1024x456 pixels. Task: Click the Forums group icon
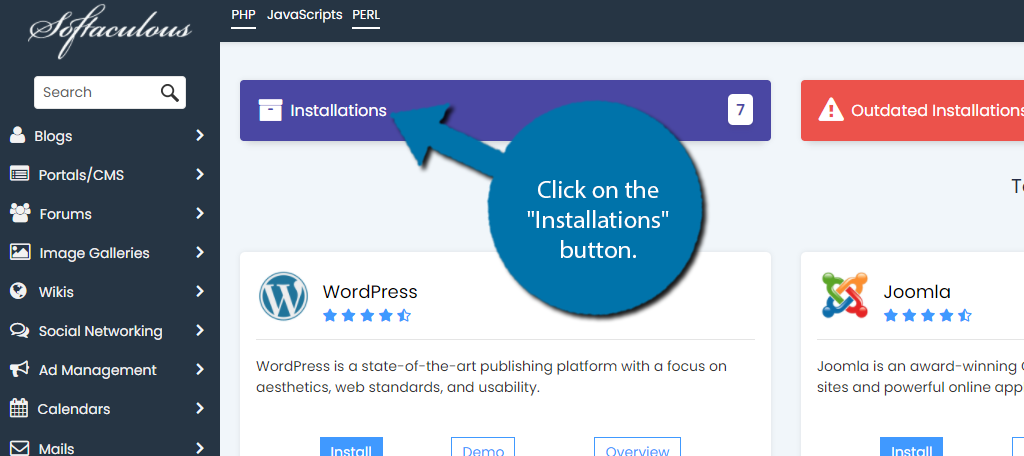point(19,213)
